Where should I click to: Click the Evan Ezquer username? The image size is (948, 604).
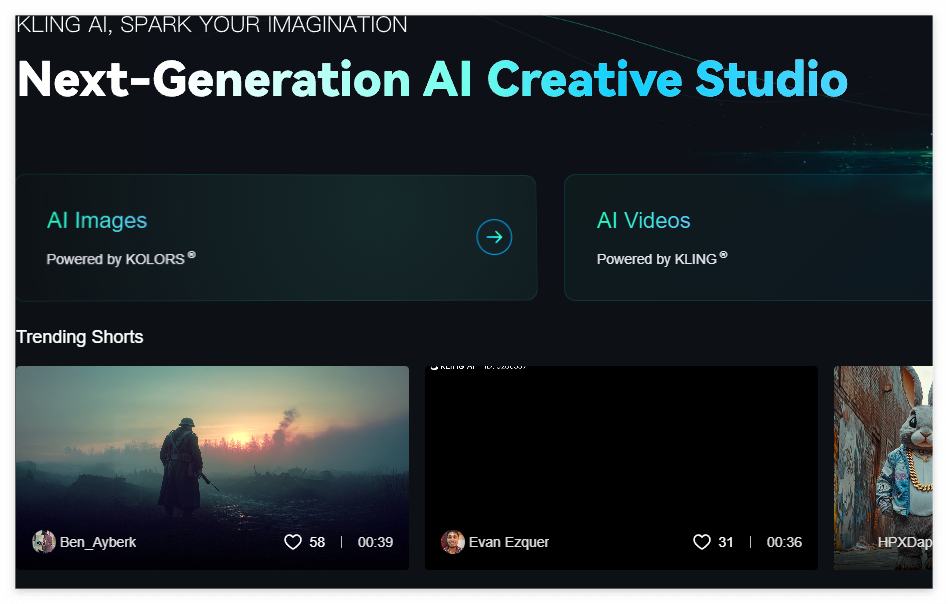pos(510,542)
